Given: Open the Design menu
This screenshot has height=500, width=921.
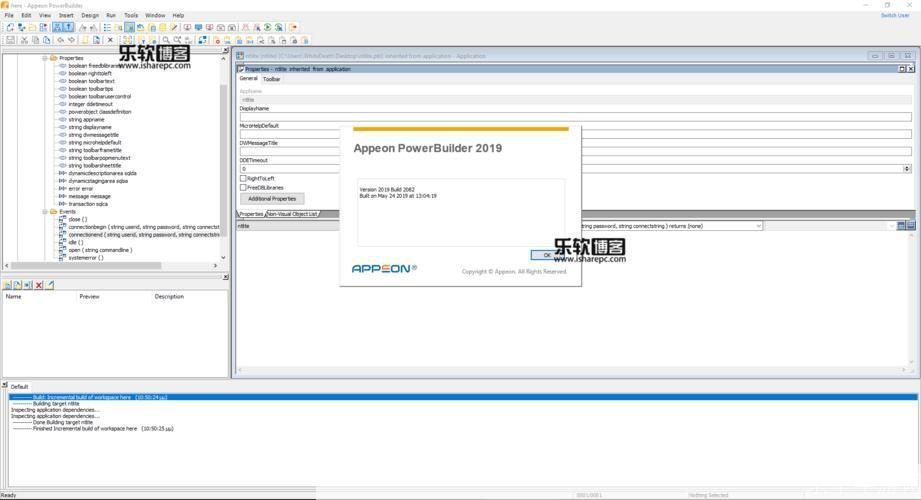Looking at the screenshot, I should pyautogui.click(x=90, y=15).
